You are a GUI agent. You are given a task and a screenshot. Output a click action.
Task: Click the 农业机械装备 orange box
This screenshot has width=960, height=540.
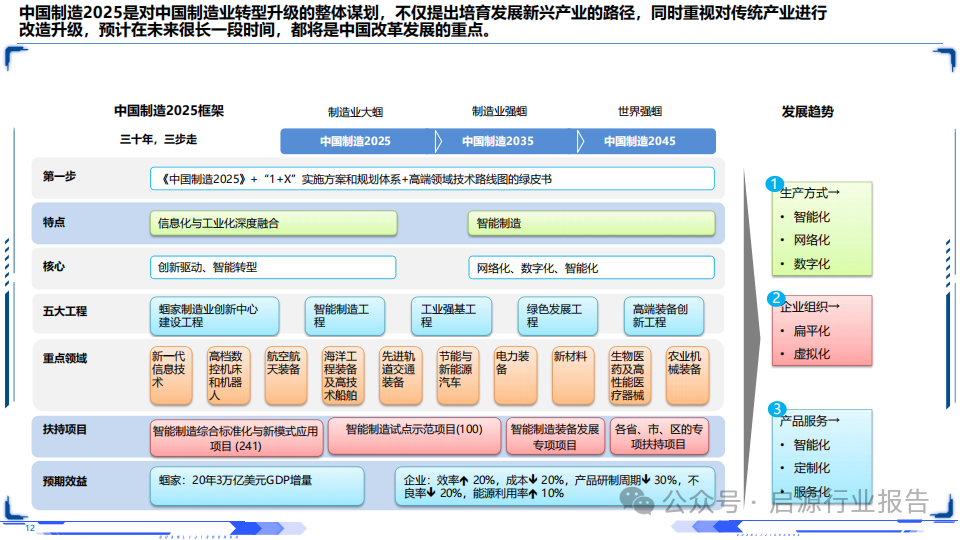[x=688, y=376]
